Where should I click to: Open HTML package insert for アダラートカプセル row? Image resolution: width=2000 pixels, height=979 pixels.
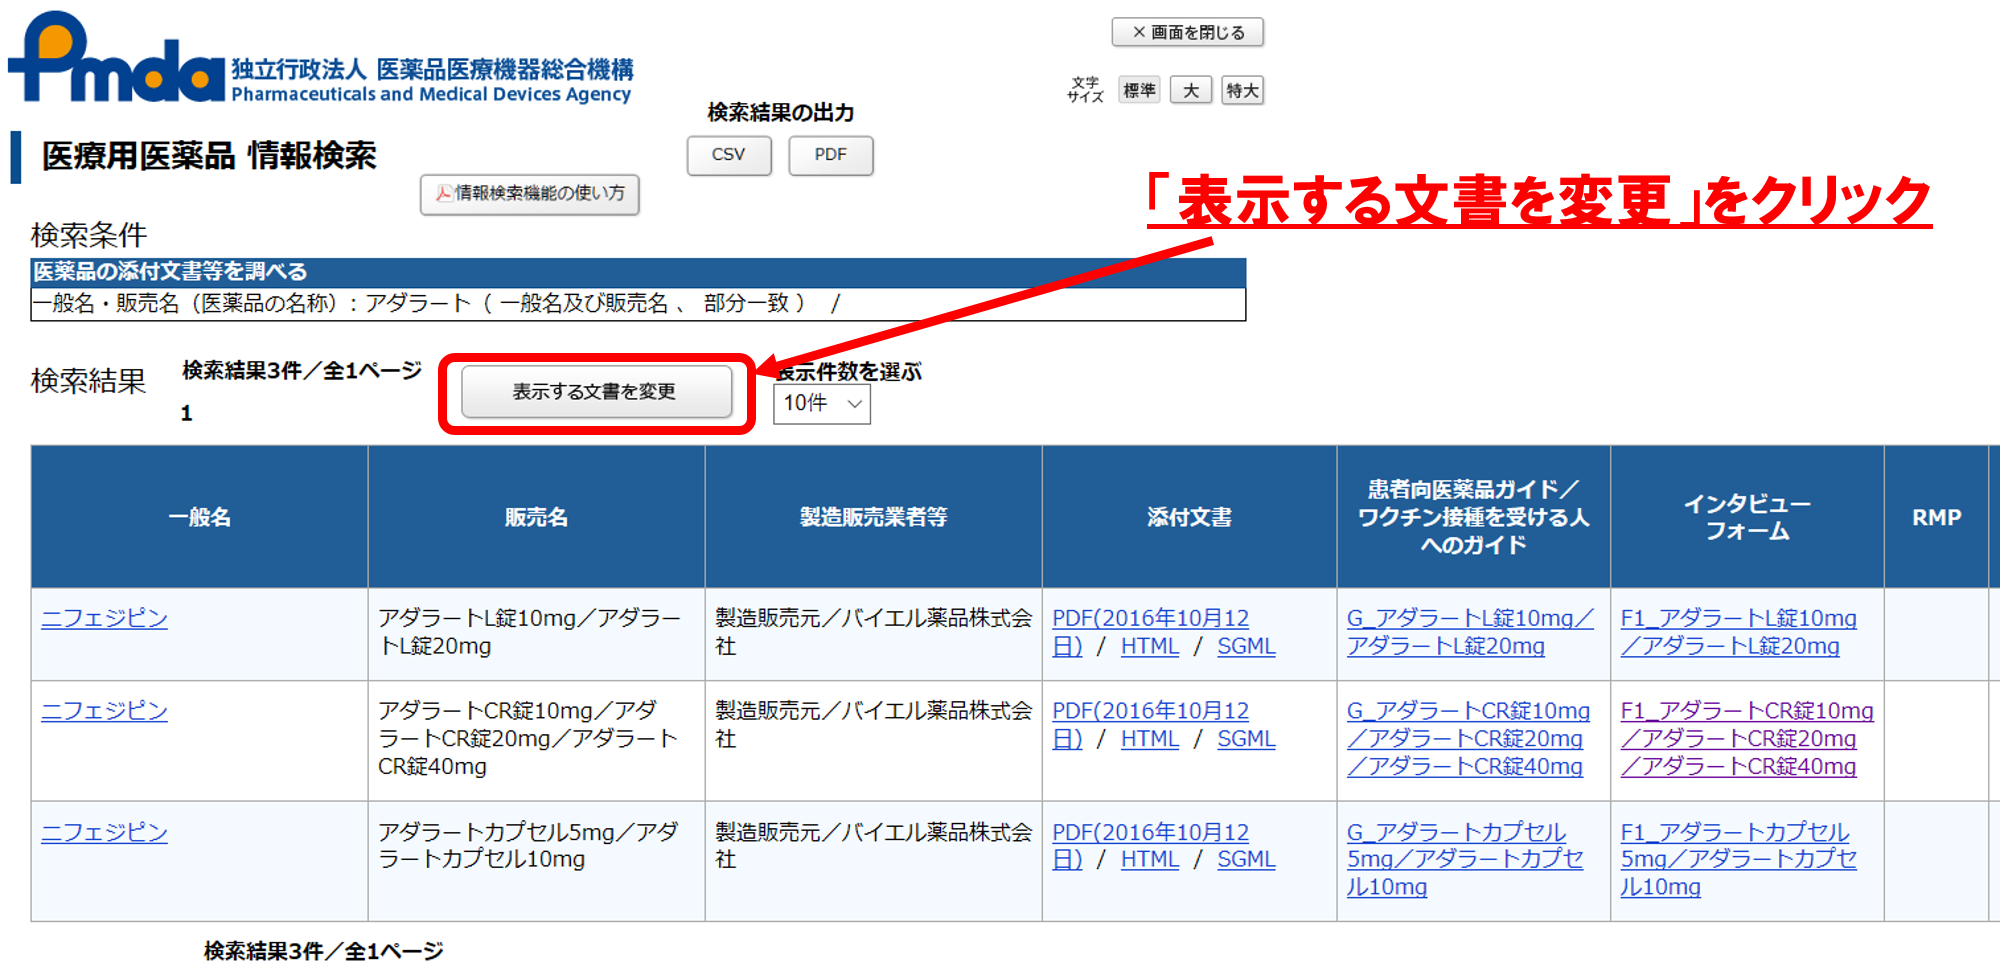1150,859
